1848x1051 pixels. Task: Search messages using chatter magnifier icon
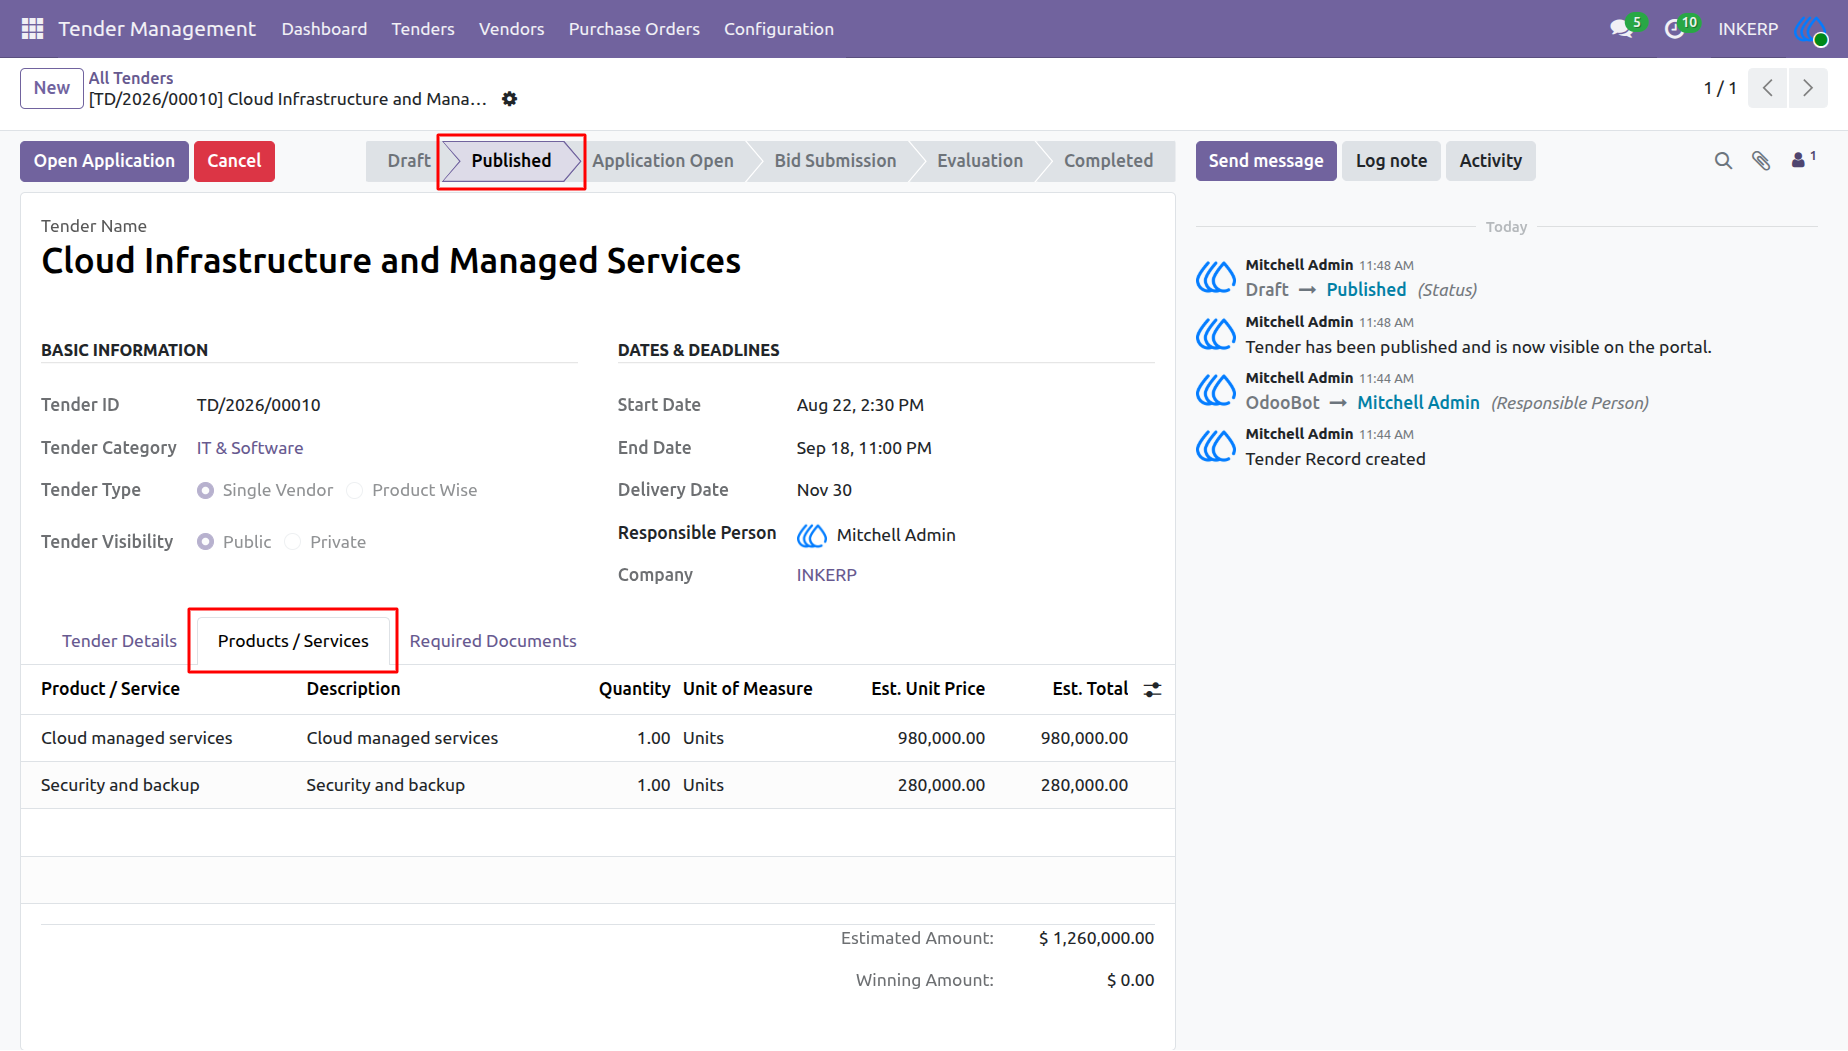[1723, 161]
